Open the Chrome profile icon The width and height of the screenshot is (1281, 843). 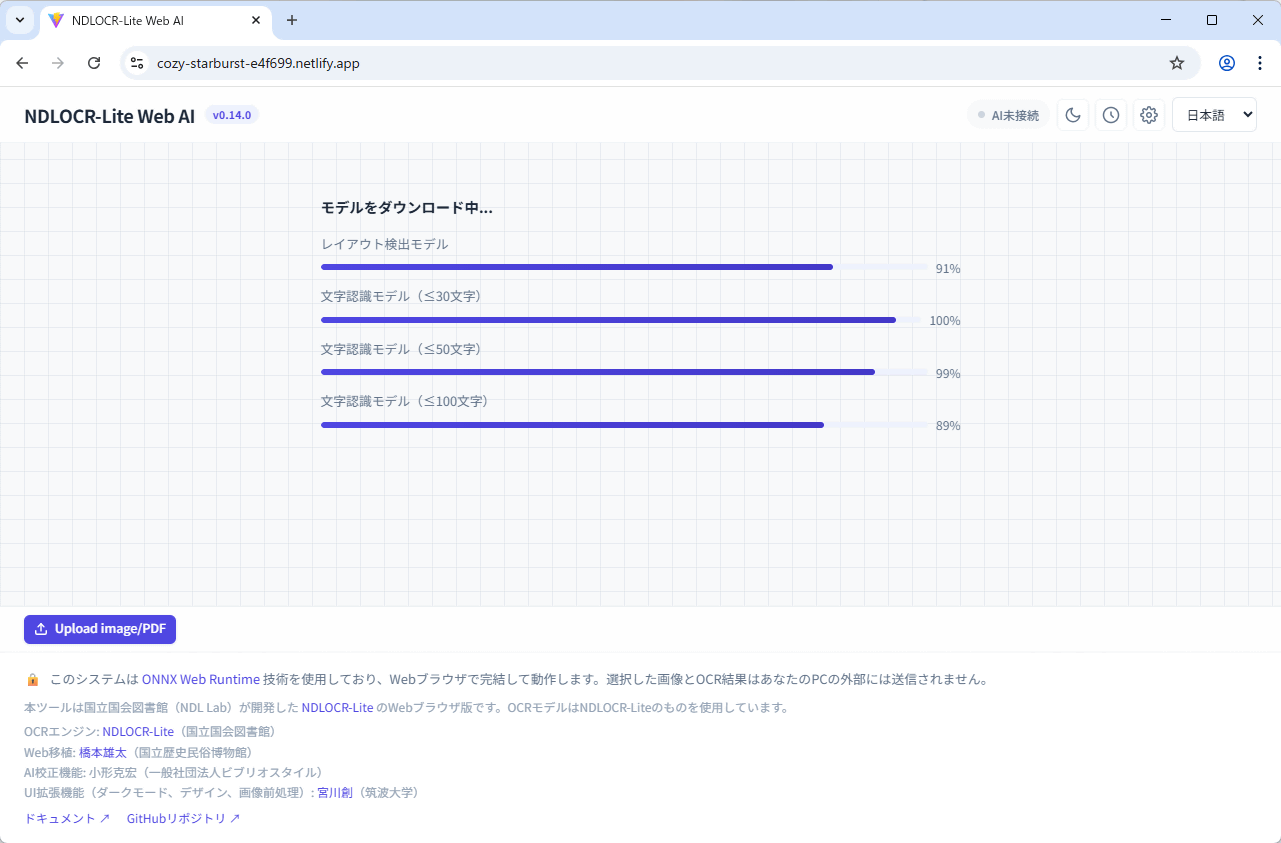pyautogui.click(x=1227, y=63)
